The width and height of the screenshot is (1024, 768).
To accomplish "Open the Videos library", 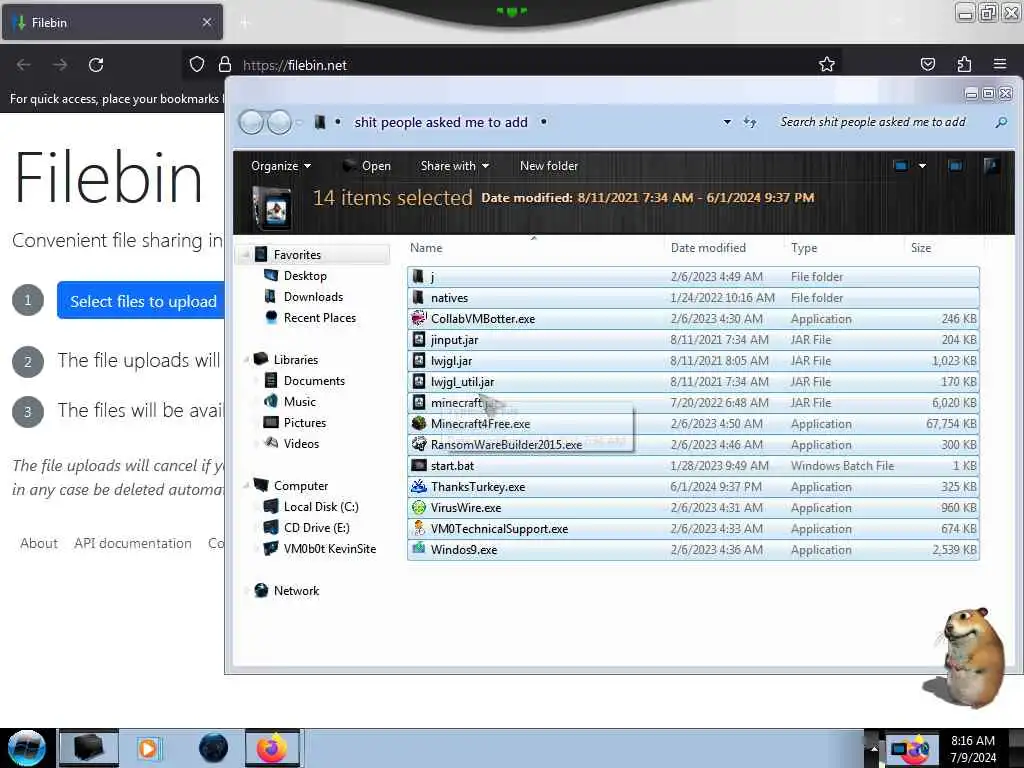I will point(301,443).
